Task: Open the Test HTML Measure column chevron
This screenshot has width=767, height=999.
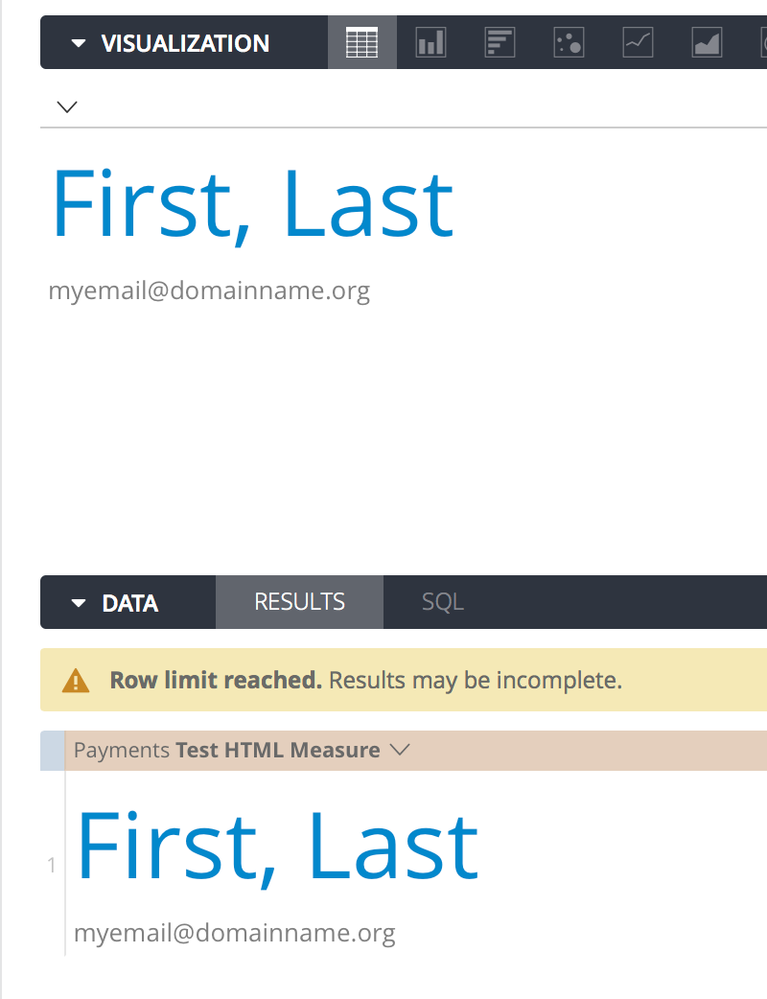Action: [399, 749]
